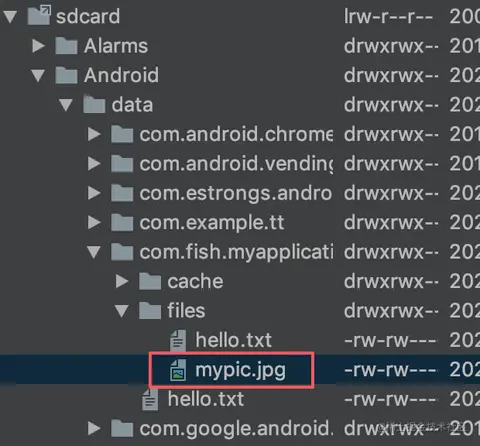Select com.android.vending package name
This screenshot has height=446, width=480.
(236, 164)
